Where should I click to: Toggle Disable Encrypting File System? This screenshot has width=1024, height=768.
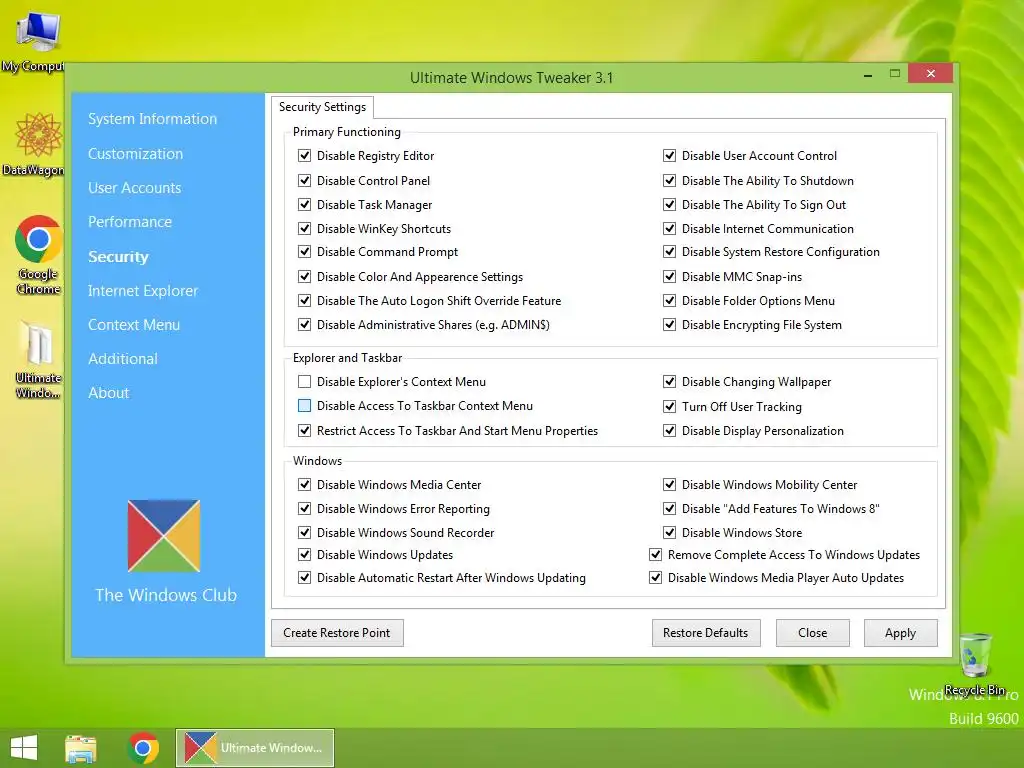tap(669, 325)
